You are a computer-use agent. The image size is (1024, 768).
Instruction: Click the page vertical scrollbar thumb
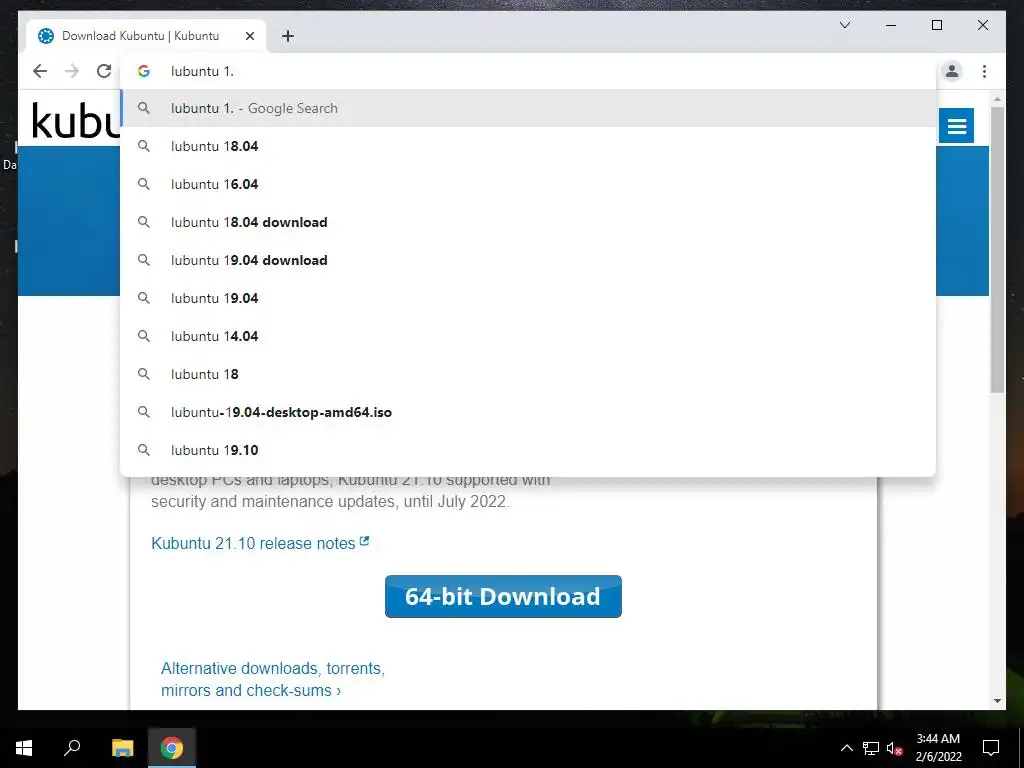point(997,249)
